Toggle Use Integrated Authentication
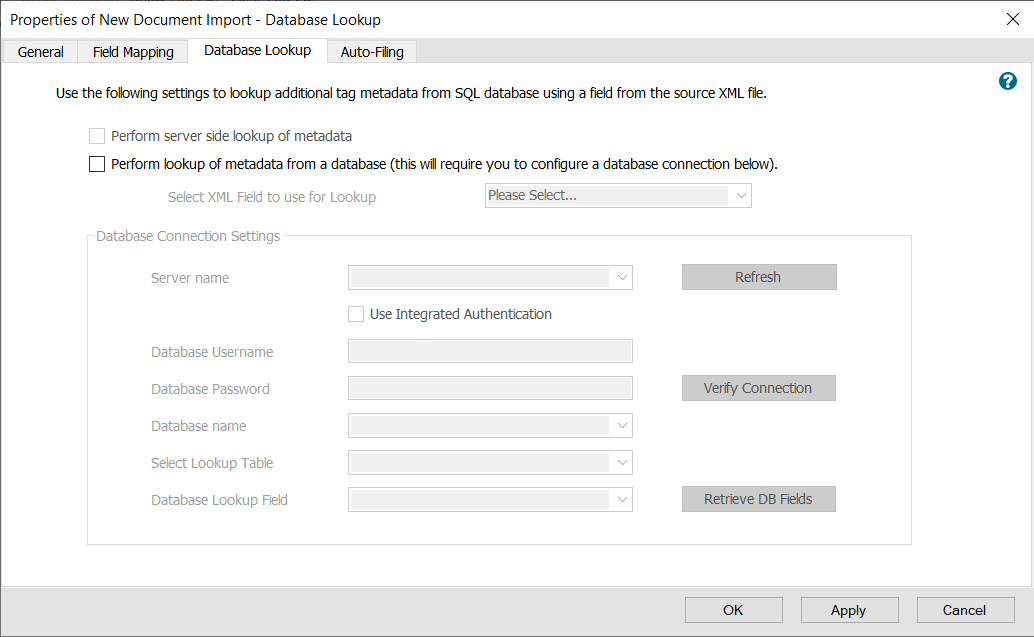This screenshot has height=637, width=1034. click(x=356, y=314)
